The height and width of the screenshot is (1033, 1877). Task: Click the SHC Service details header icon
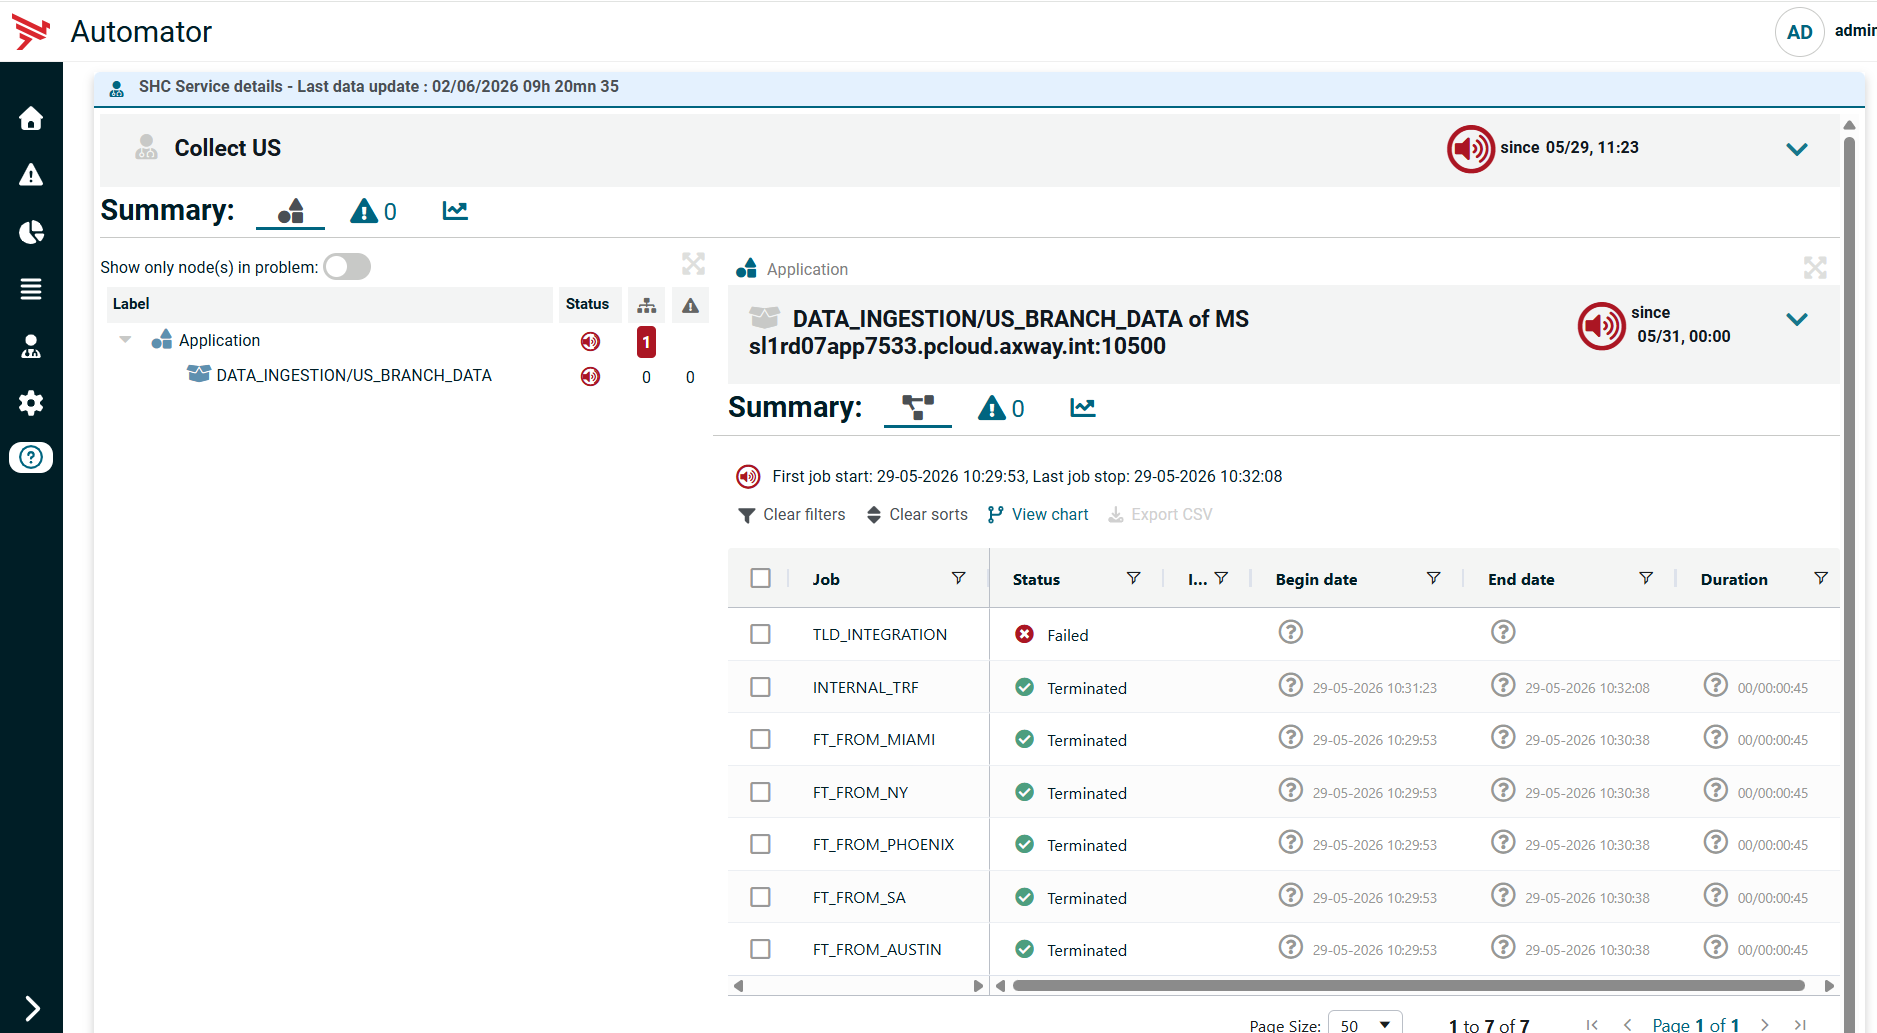coord(117,88)
